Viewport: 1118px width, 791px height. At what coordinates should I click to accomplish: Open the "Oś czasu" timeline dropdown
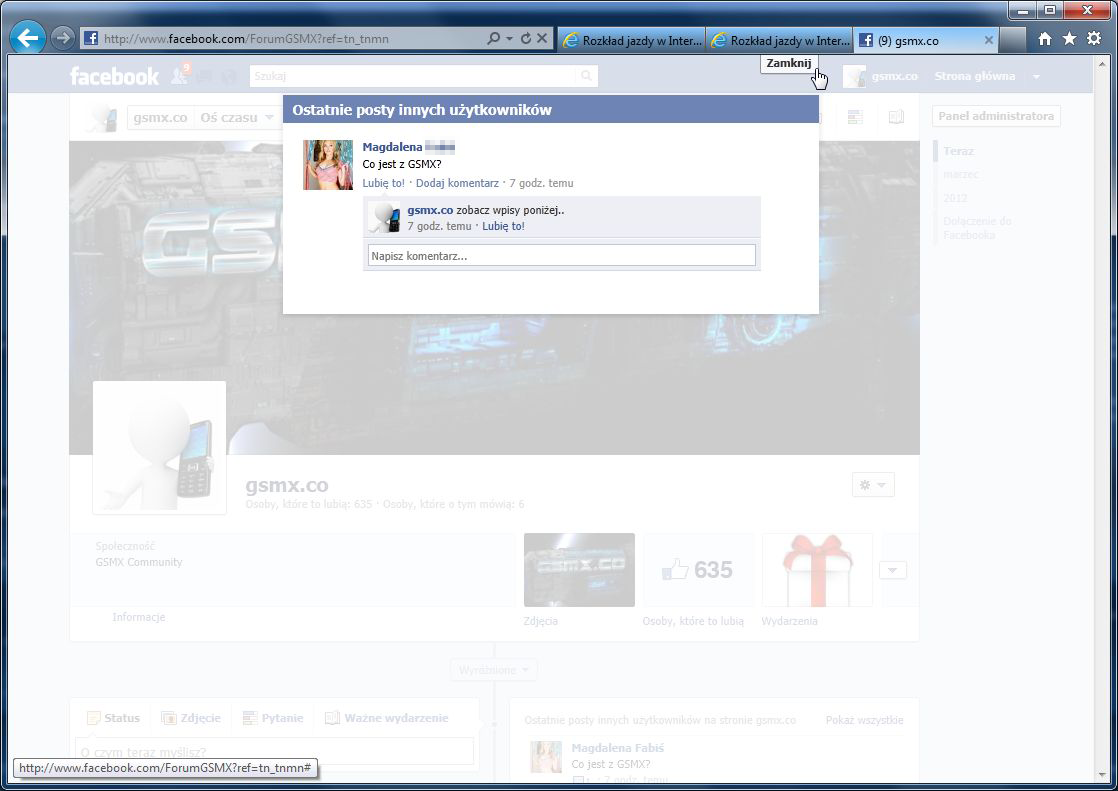236,118
